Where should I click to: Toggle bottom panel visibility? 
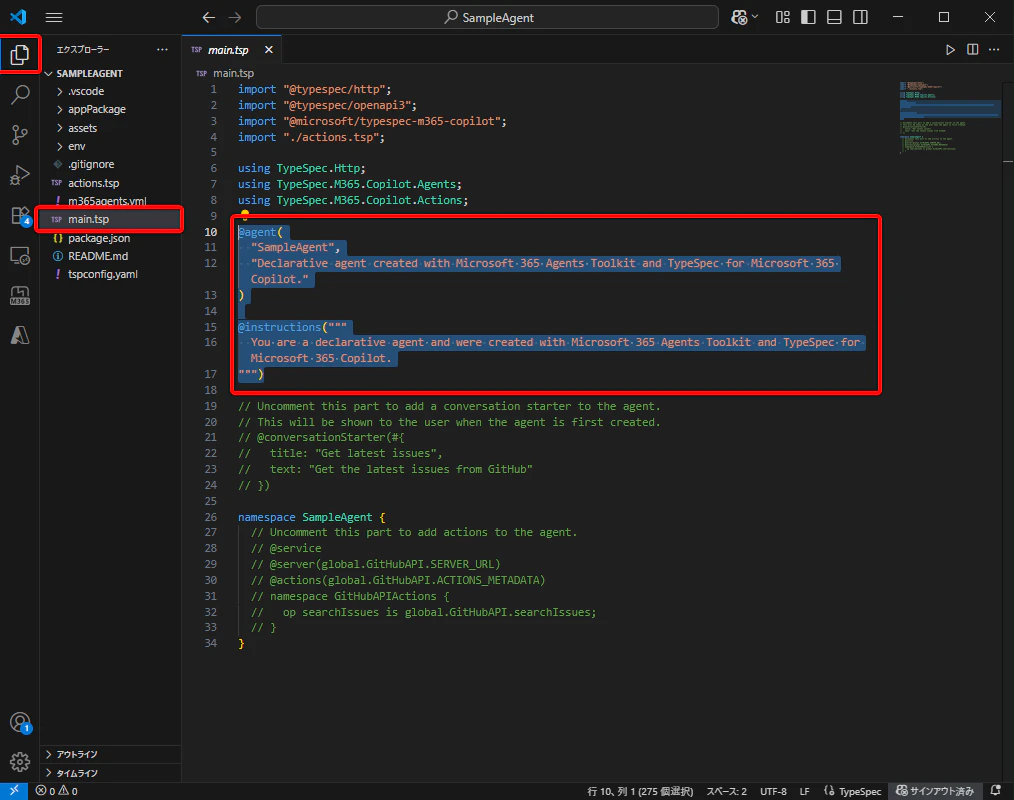834,17
